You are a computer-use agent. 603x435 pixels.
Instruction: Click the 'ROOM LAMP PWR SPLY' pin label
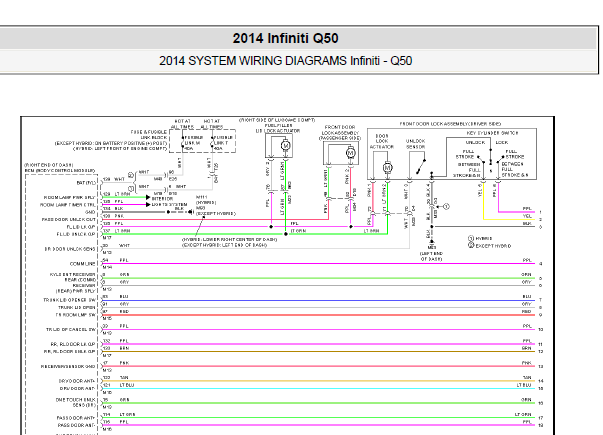click(x=70, y=197)
